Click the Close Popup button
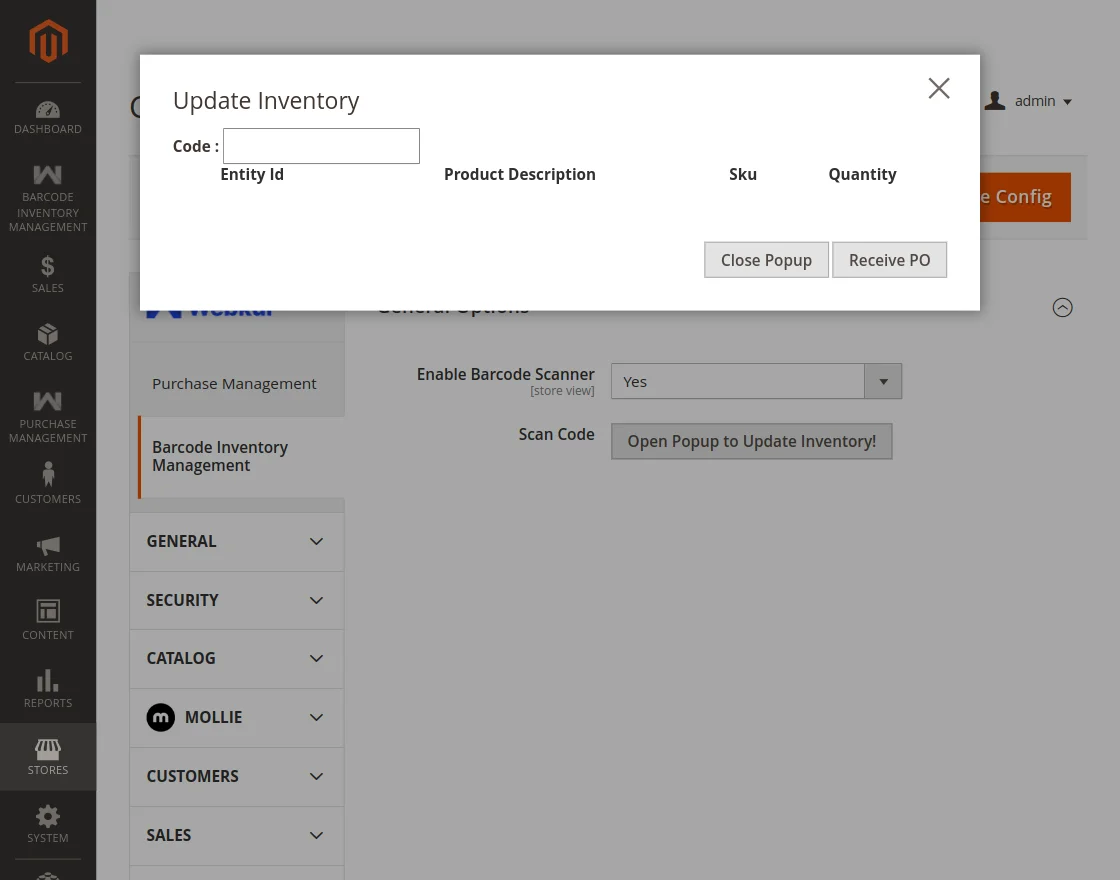 point(766,259)
